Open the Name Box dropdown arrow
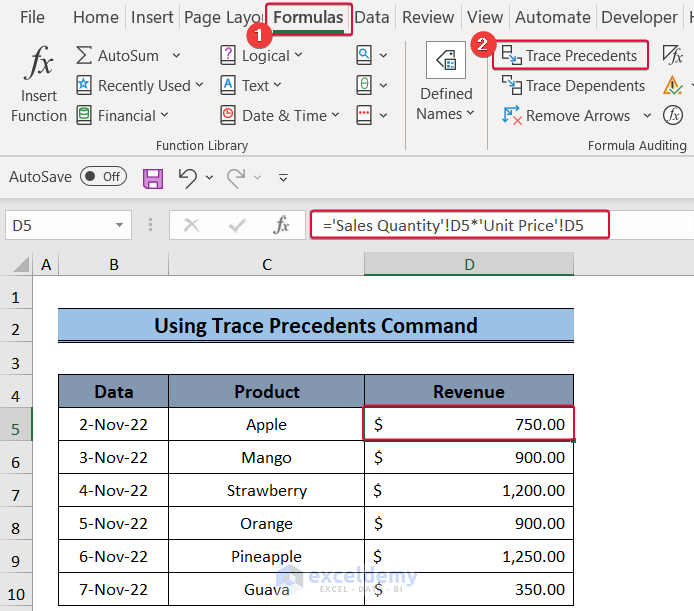This screenshot has width=694, height=611. coord(120,225)
